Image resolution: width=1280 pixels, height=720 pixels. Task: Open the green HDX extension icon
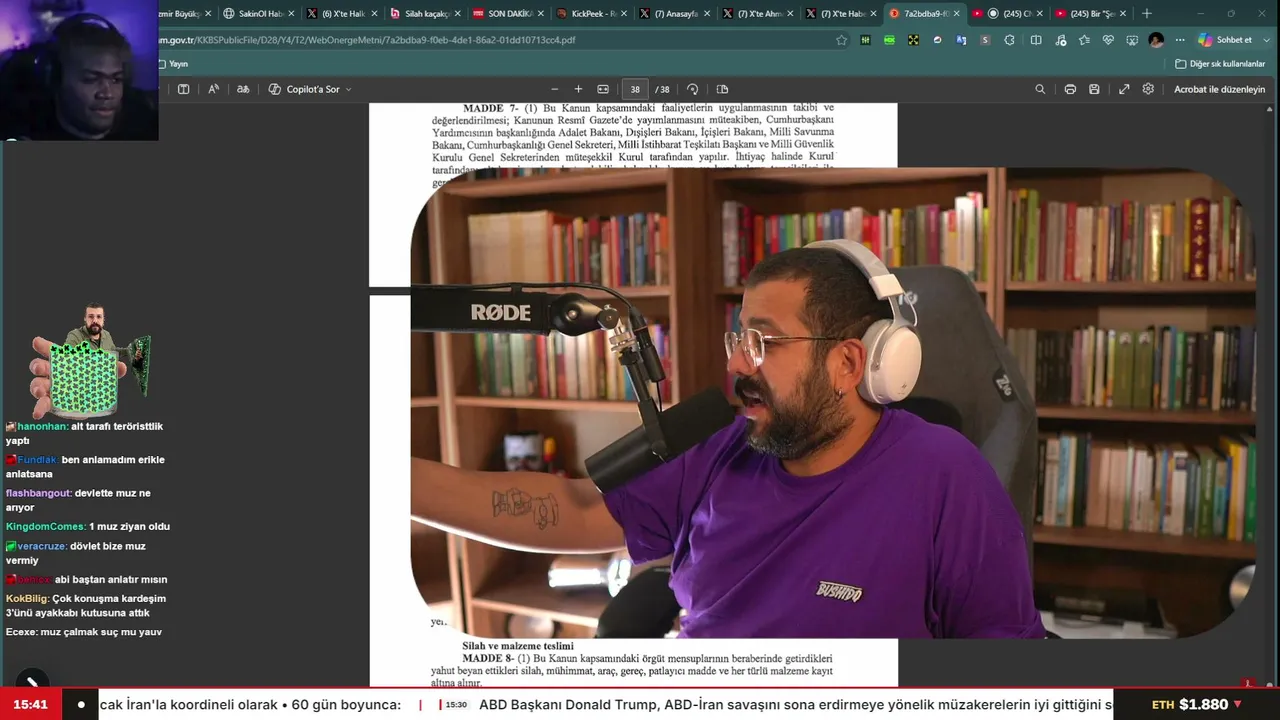[889, 40]
